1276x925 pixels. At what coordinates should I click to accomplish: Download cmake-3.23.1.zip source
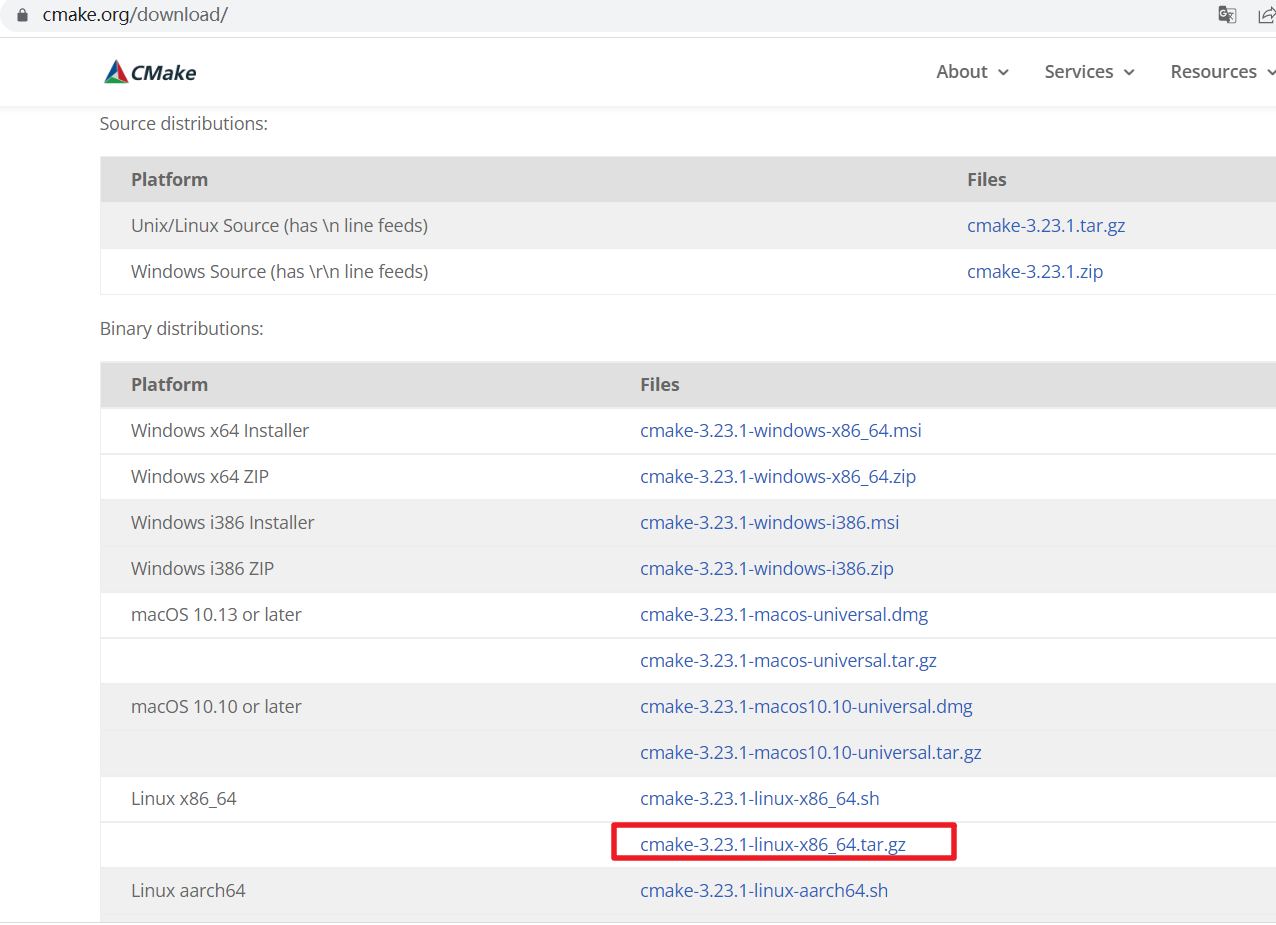point(1035,272)
